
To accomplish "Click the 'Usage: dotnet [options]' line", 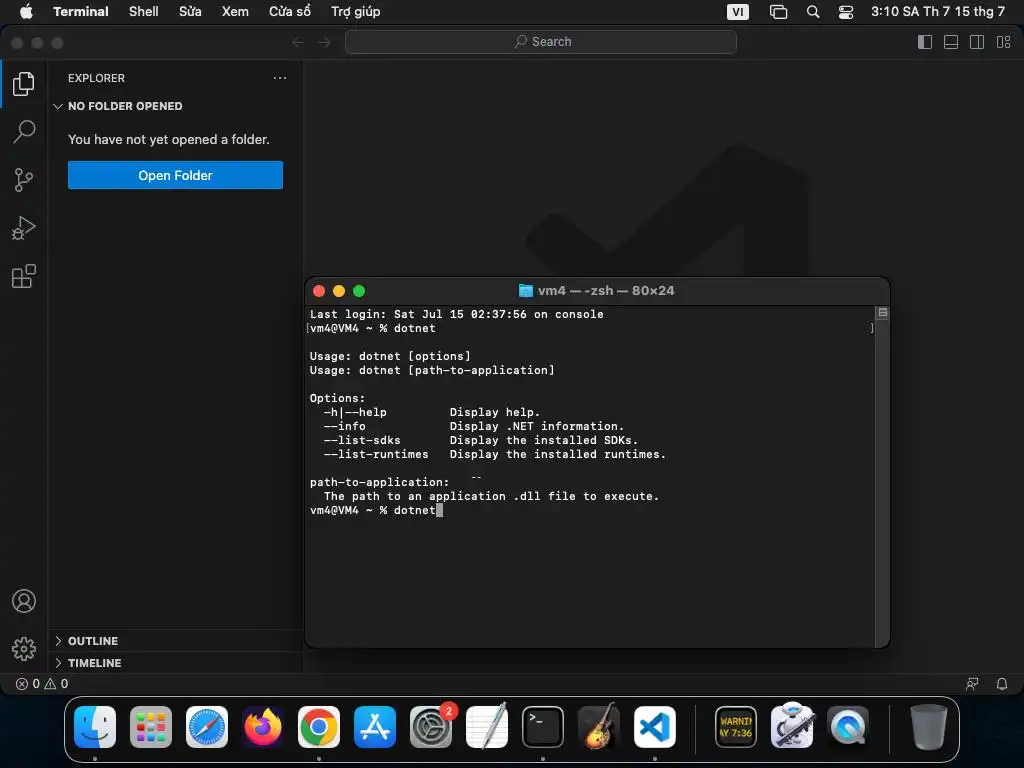I will (390, 356).
